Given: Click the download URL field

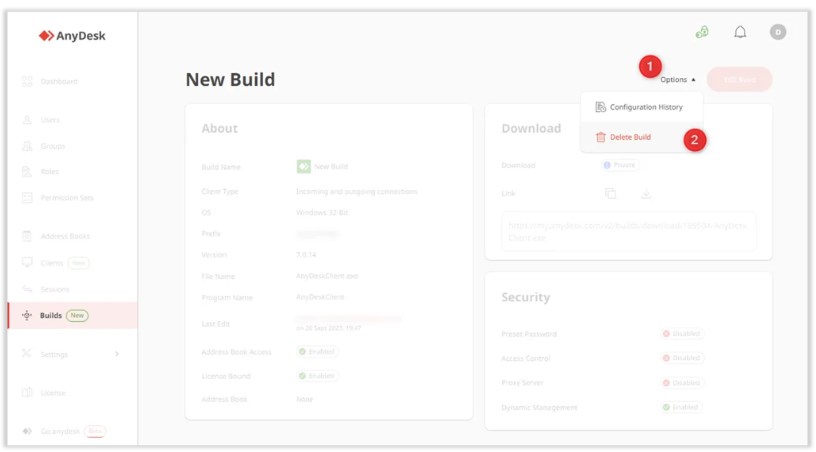Looking at the screenshot, I should click(x=629, y=231).
